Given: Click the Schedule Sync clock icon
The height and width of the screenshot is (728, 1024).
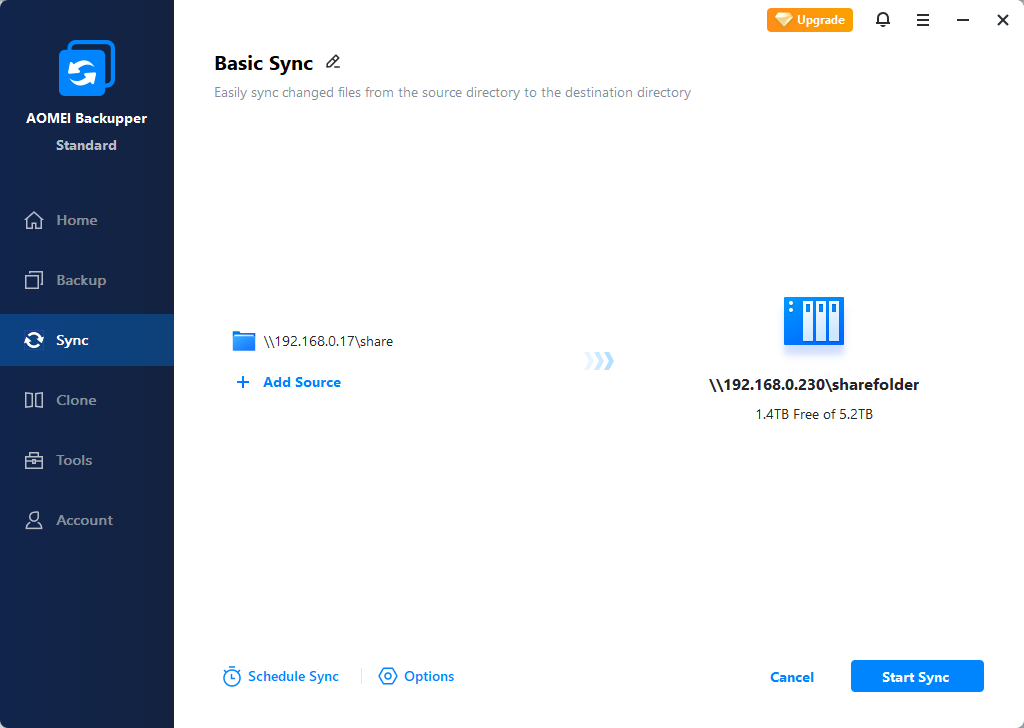Looking at the screenshot, I should [x=232, y=677].
